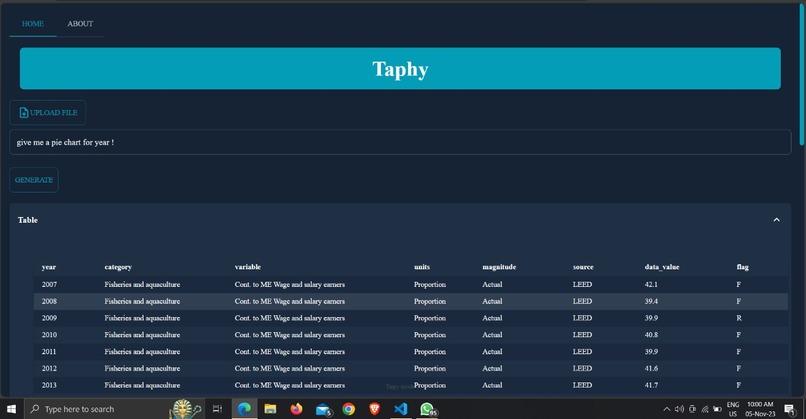Collapse the Table section with the chevron
This screenshot has height=419, width=806.
[x=776, y=220]
